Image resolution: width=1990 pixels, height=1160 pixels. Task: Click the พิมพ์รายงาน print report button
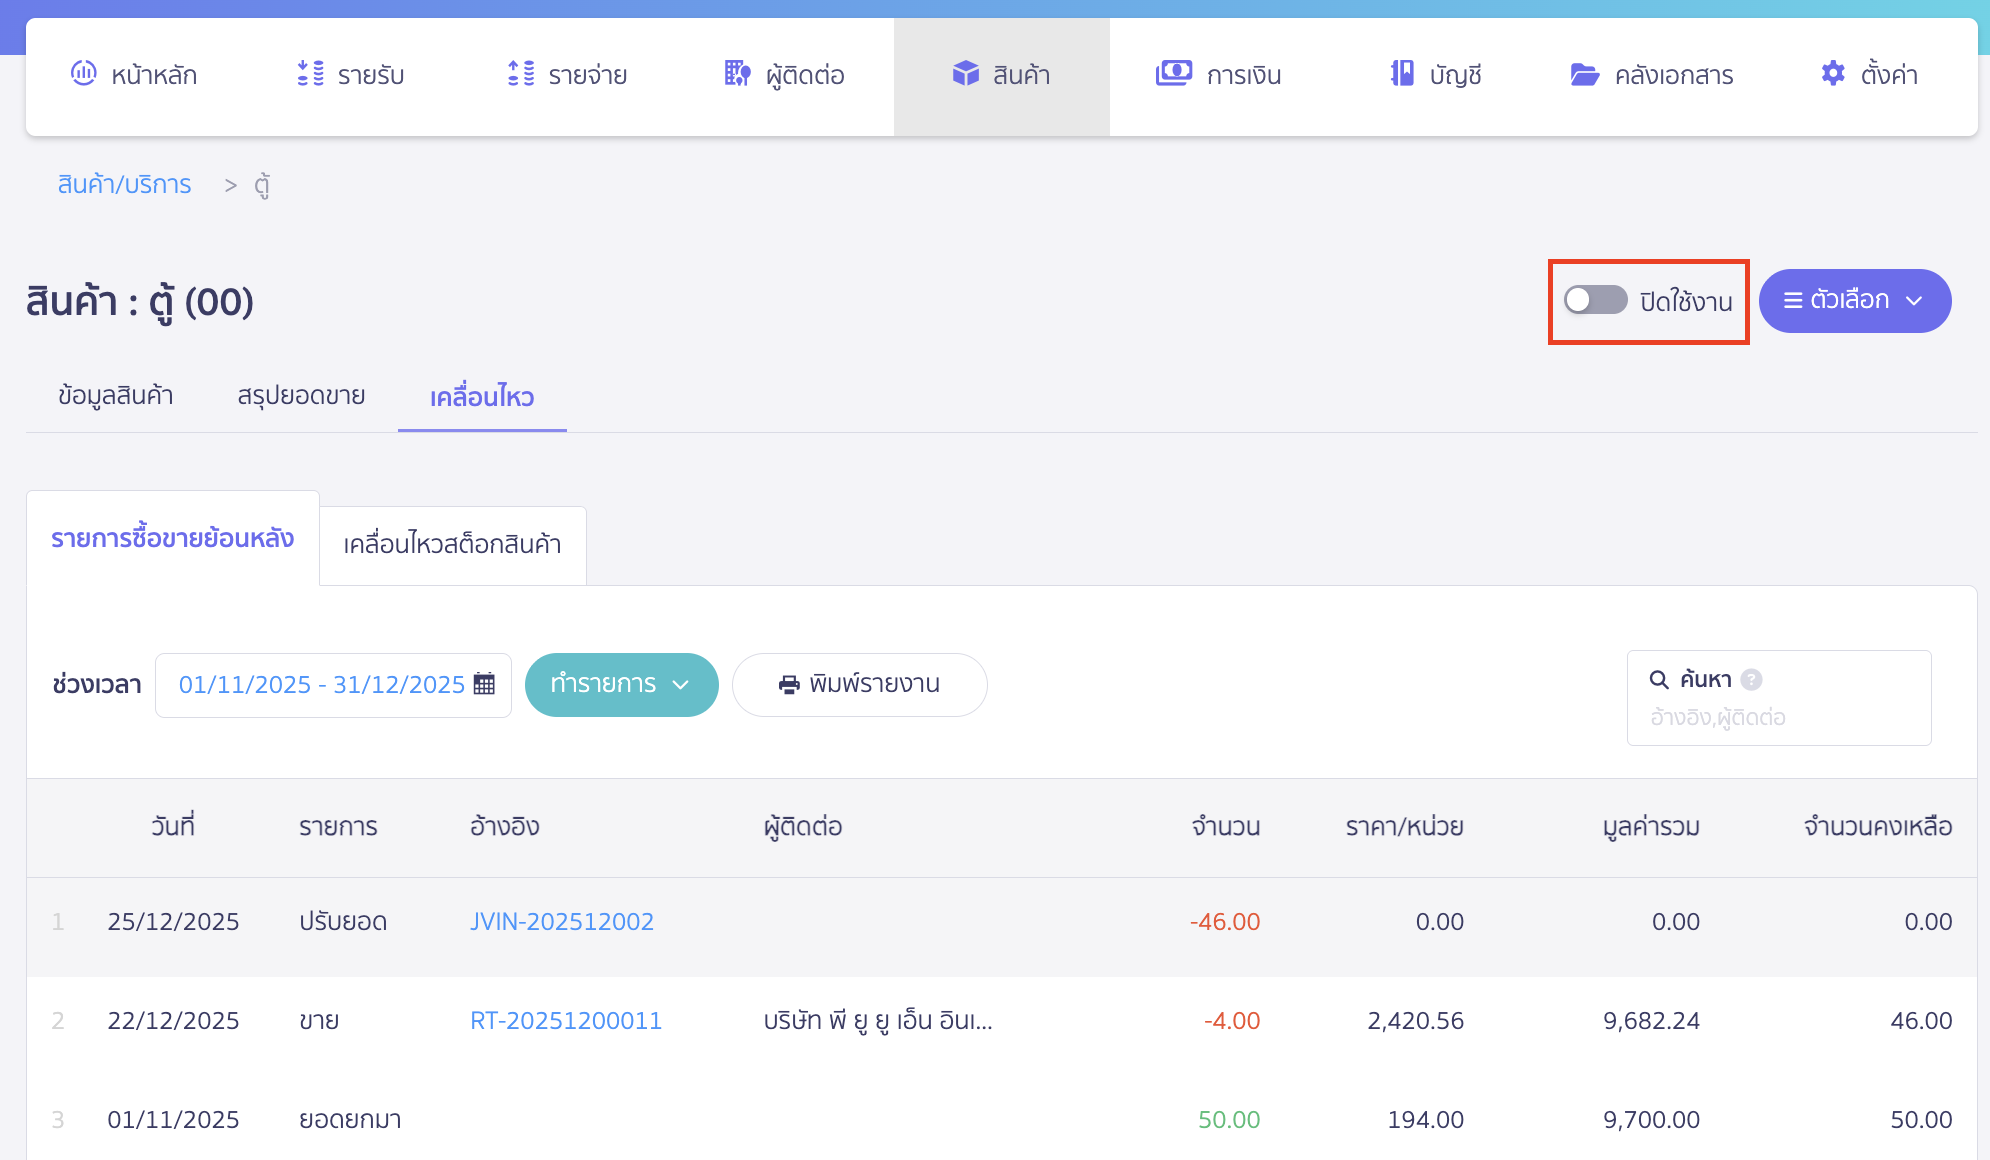point(859,684)
